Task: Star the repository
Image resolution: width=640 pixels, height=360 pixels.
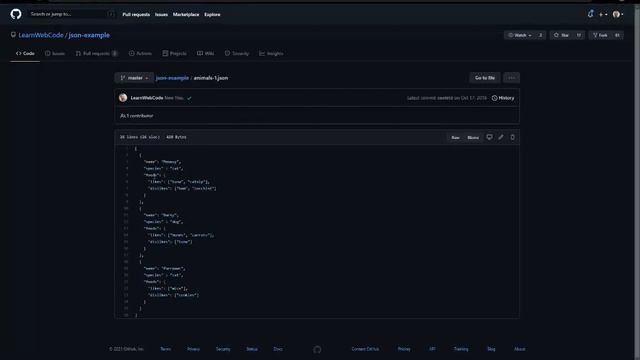Action: click(562, 36)
